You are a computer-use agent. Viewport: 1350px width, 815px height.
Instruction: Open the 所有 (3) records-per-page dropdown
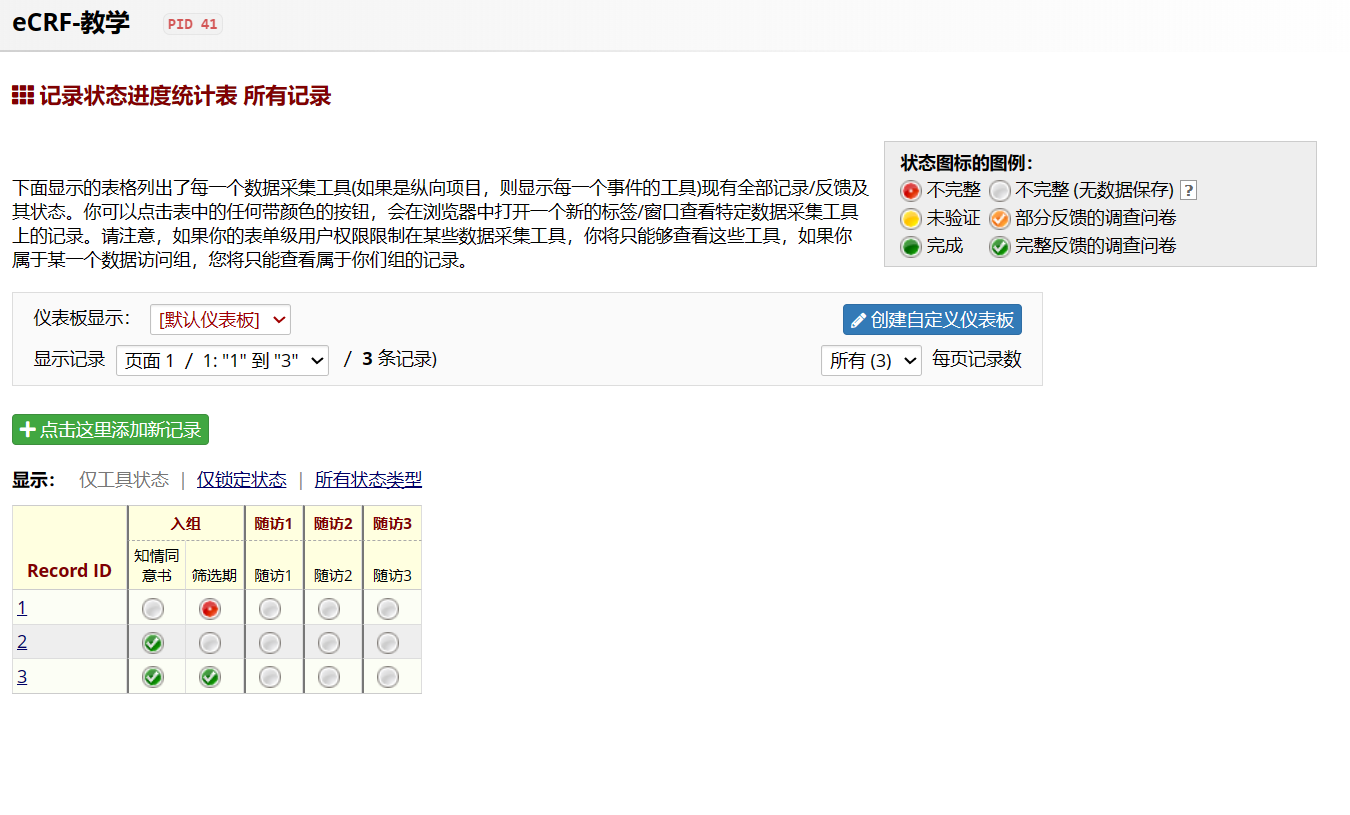[871, 360]
